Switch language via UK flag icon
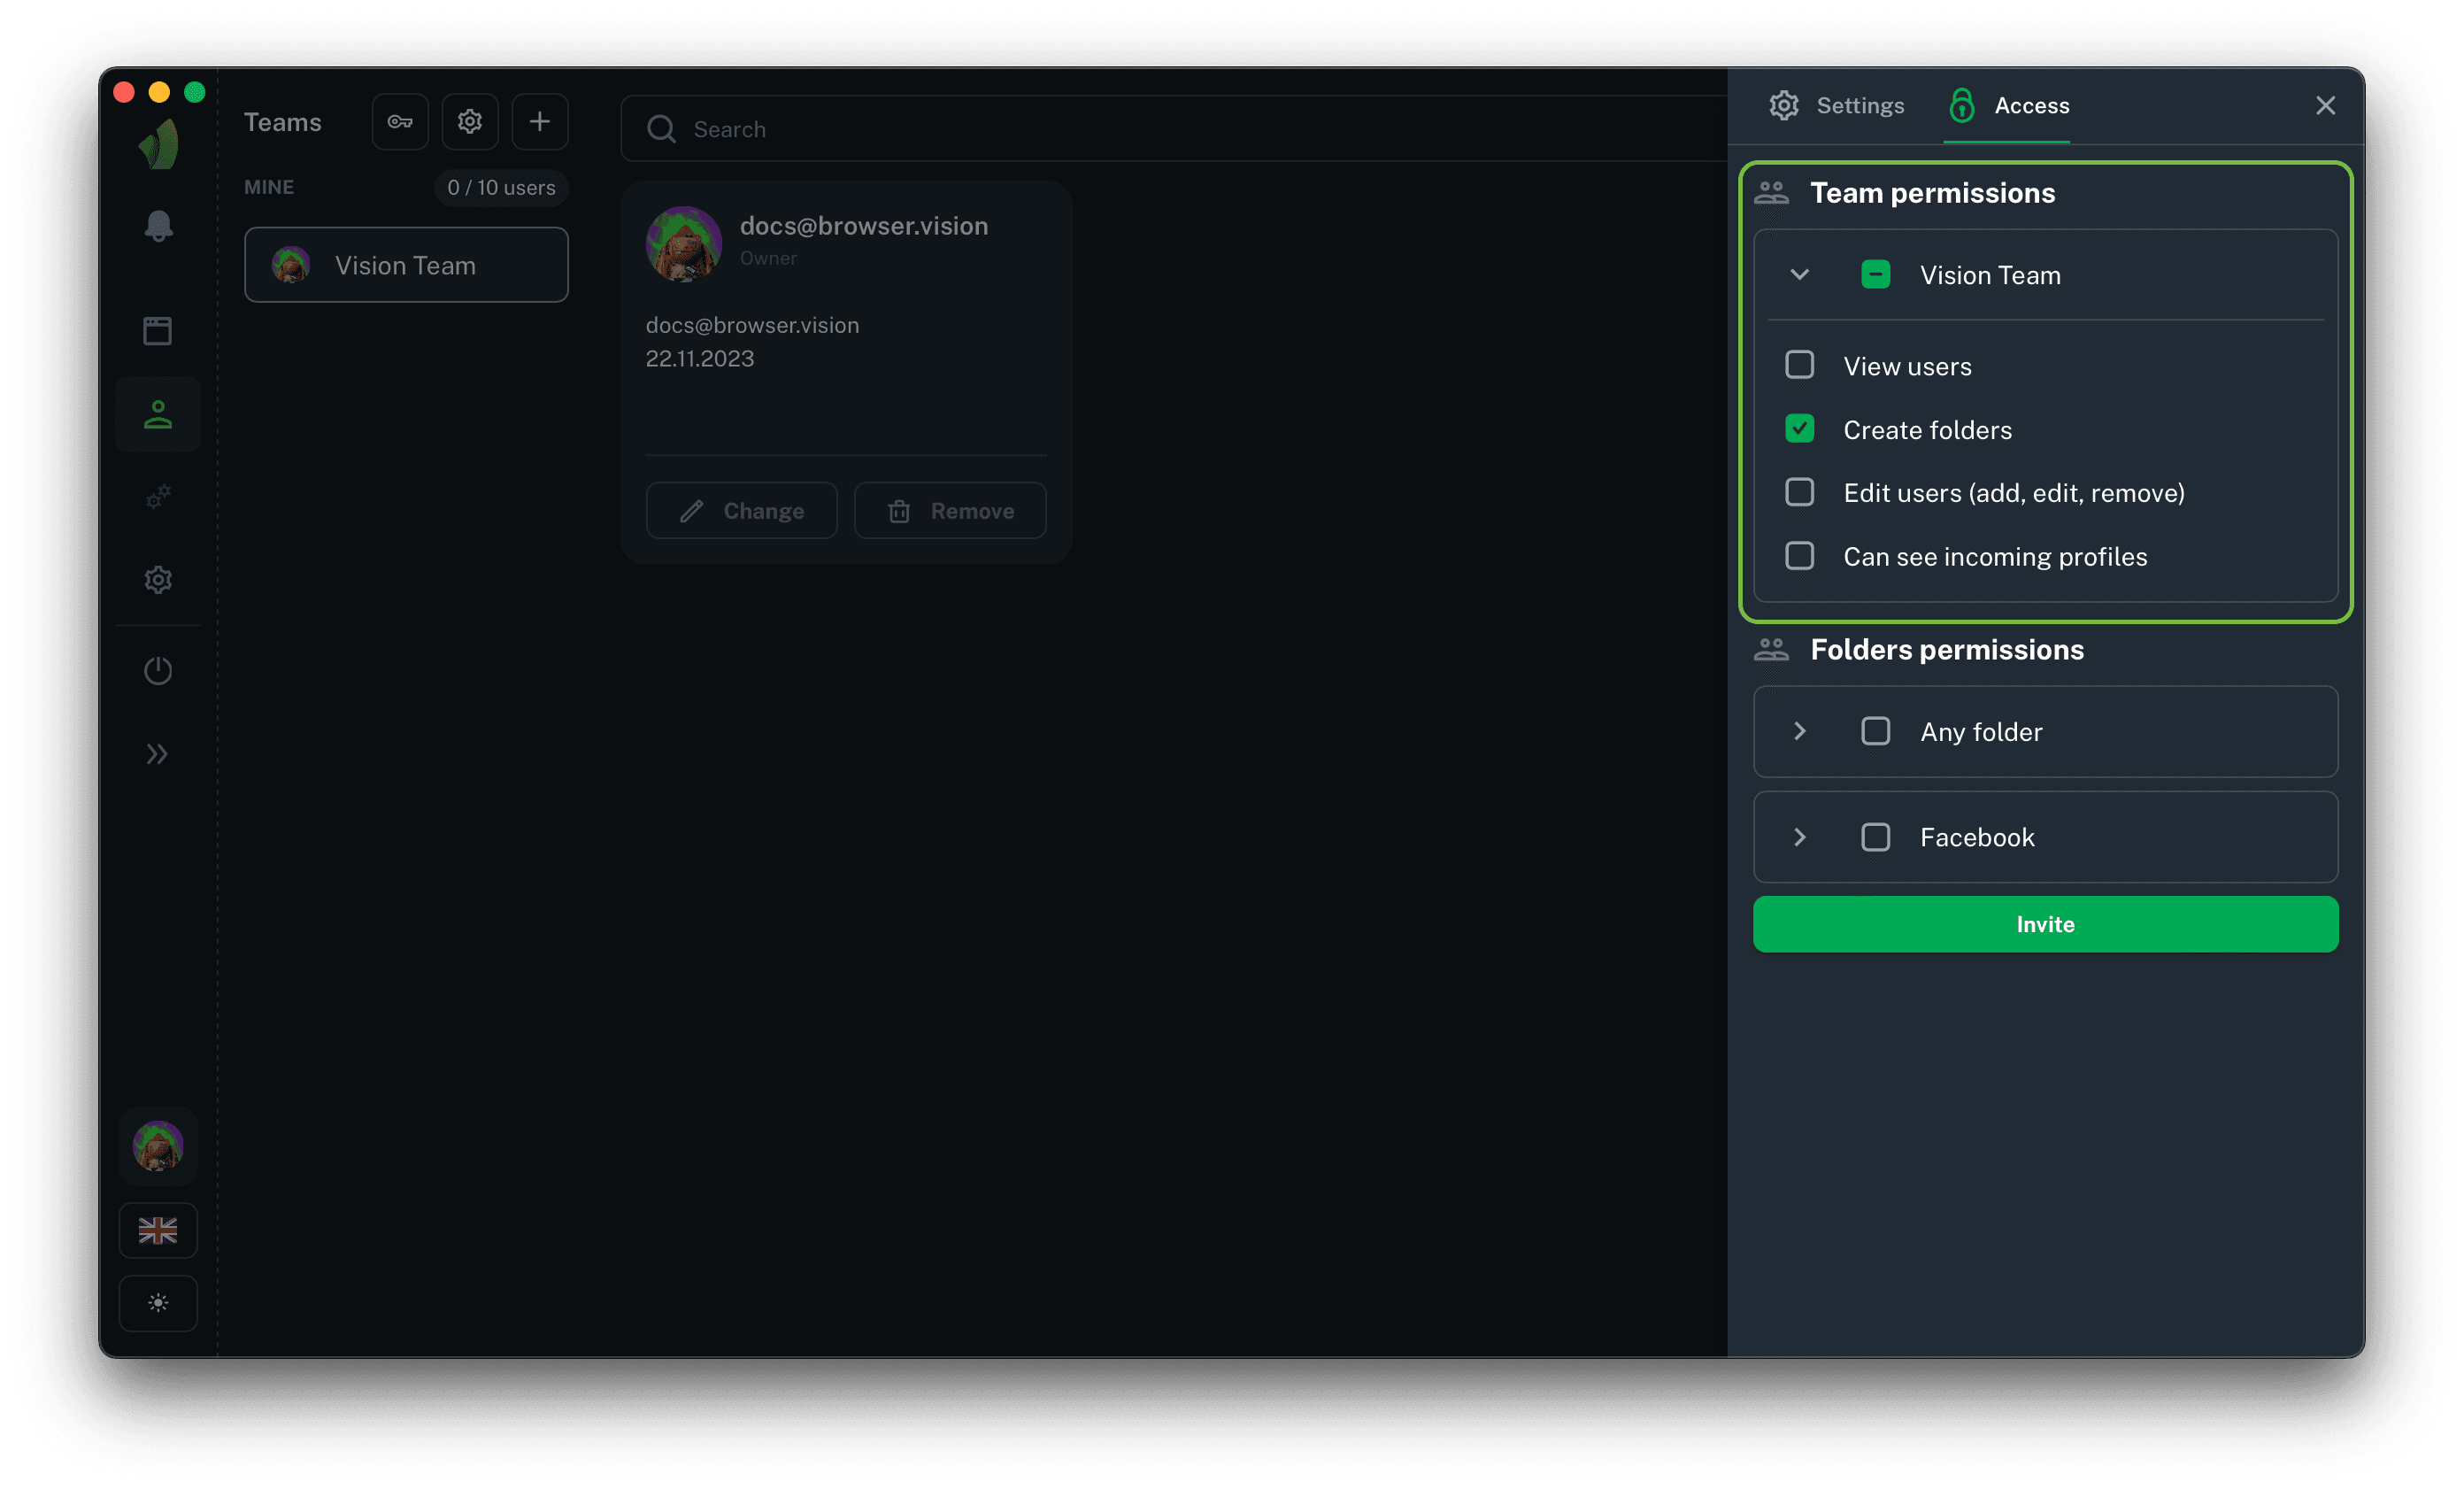The height and width of the screenshot is (1489, 2464). (x=158, y=1230)
